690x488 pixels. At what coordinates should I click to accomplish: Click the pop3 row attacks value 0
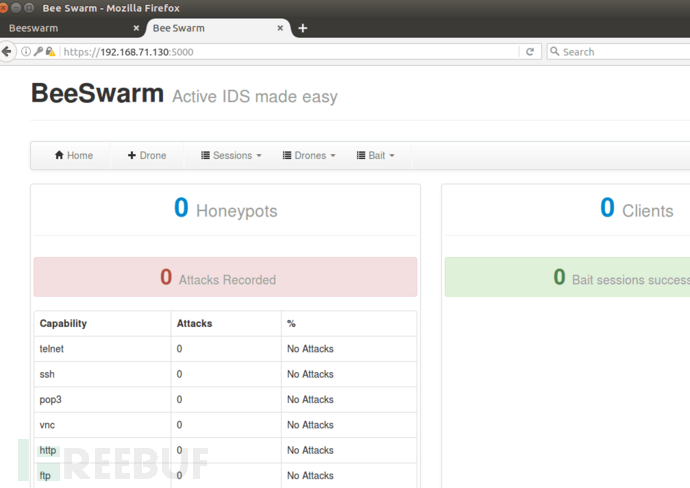pyautogui.click(x=180, y=400)
